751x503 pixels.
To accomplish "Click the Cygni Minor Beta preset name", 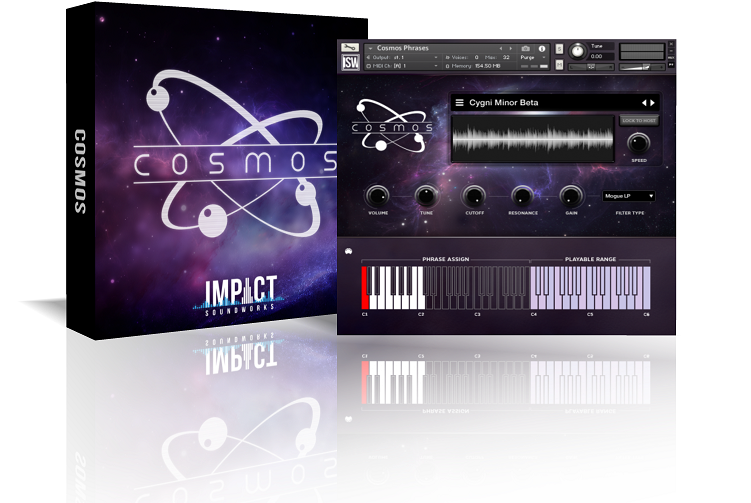I will pos(503,103).
